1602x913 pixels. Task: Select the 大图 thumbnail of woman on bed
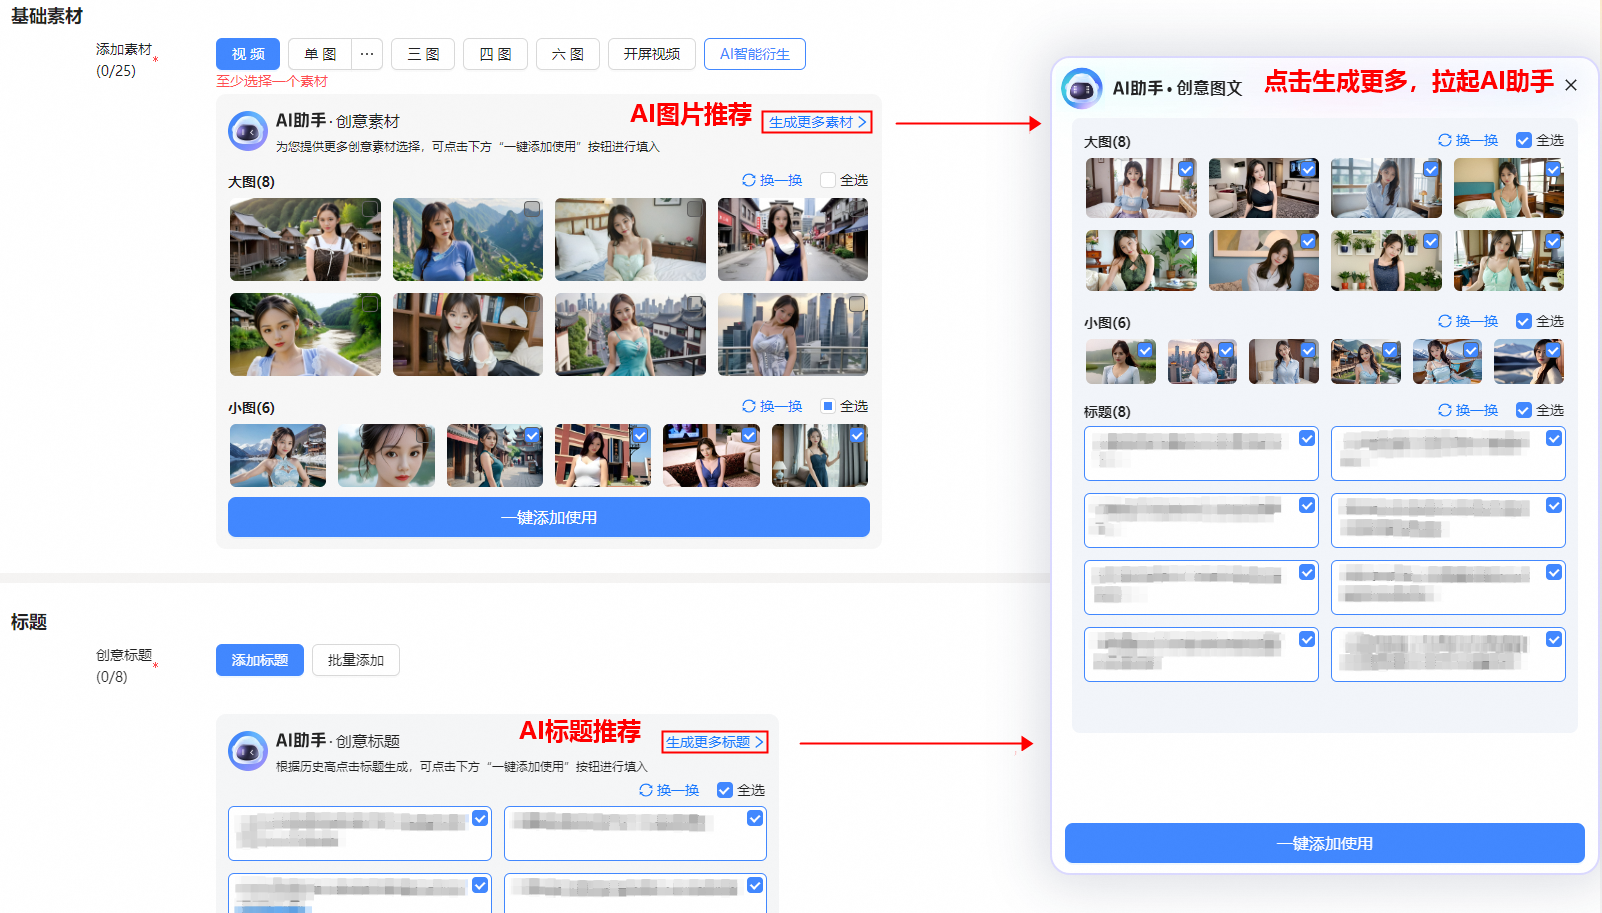pos(630,239)
